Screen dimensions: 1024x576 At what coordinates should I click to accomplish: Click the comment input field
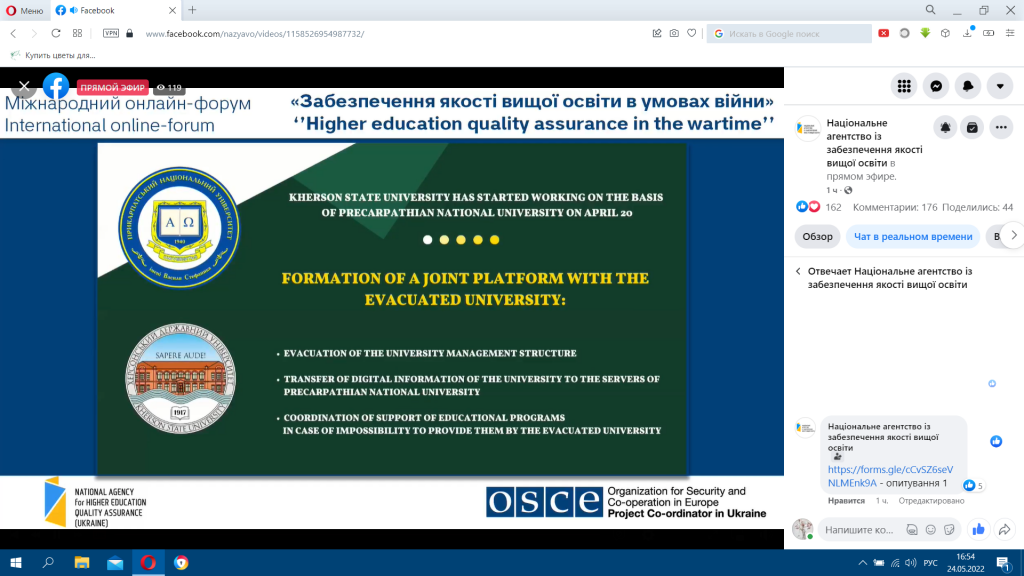pos(859,530)
